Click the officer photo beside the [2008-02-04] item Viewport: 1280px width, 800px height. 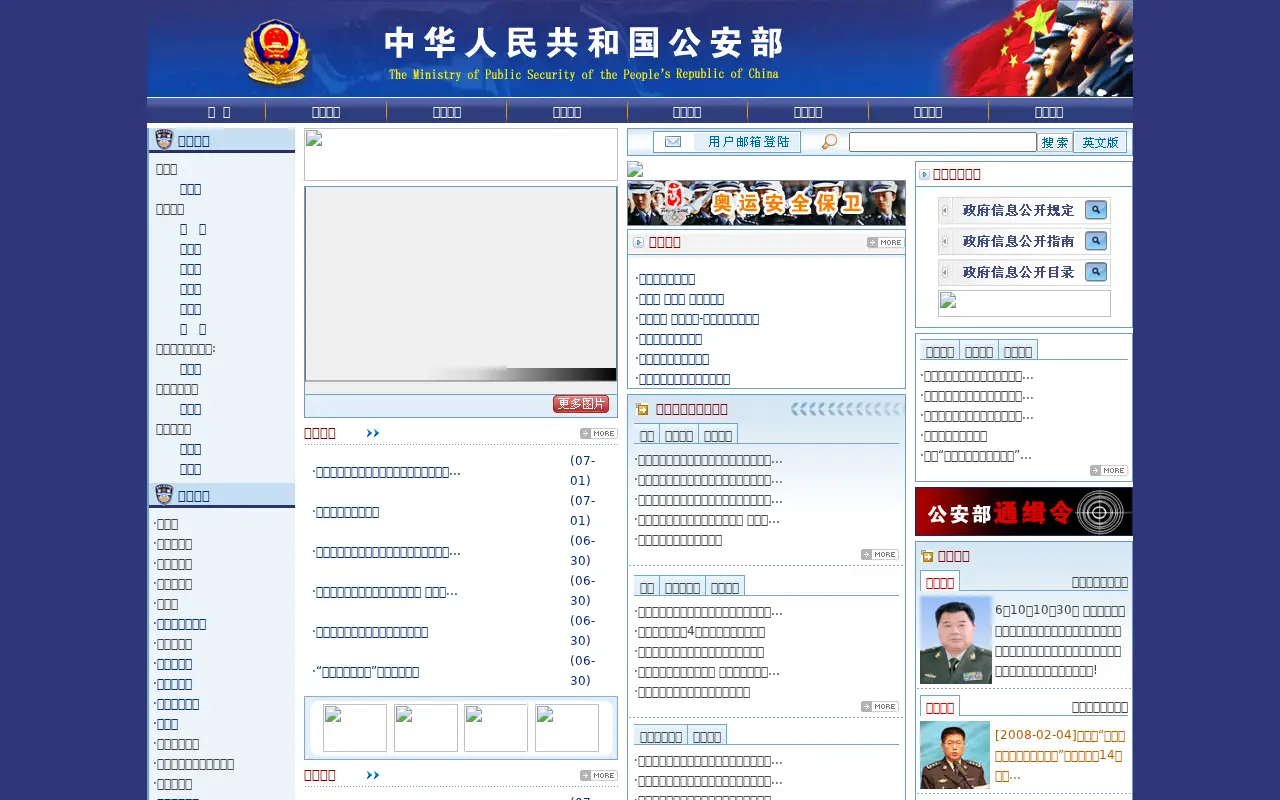[955, 755]
